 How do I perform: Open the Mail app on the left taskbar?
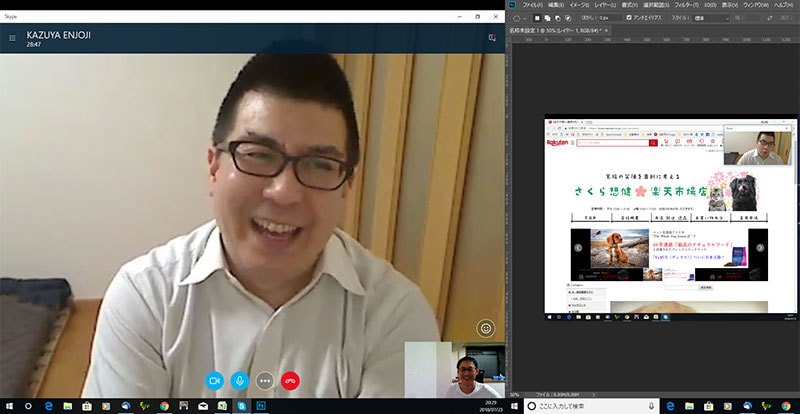tap(203, 406)
